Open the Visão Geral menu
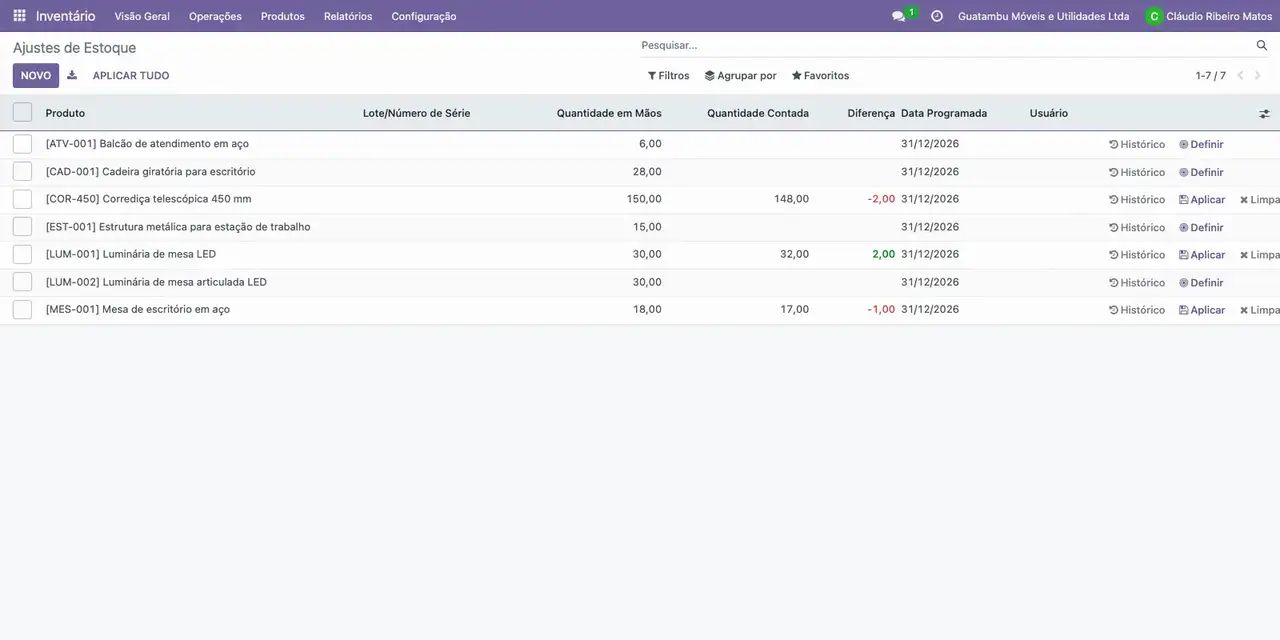Screen dimensions: 1280x640 click(x=142, y=16)
